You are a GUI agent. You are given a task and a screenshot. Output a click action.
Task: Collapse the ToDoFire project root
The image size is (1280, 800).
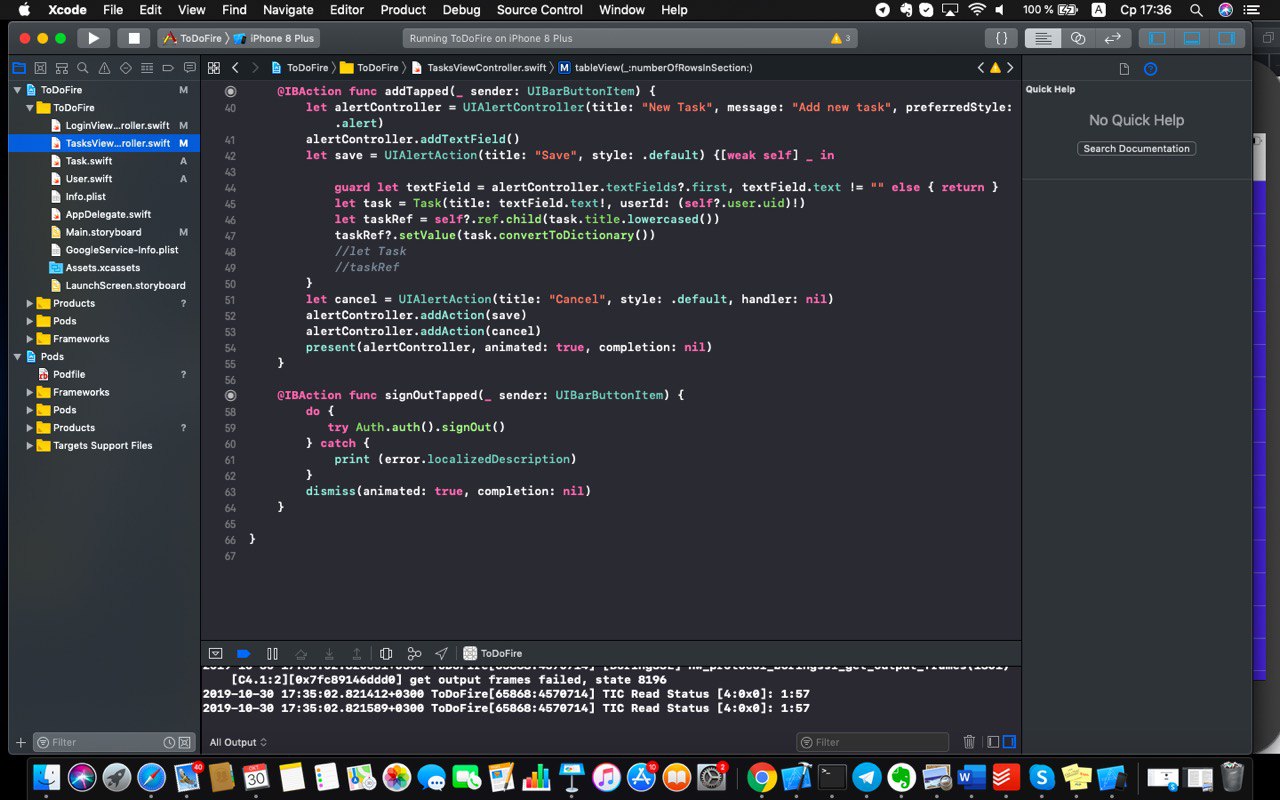click(17, 90)
